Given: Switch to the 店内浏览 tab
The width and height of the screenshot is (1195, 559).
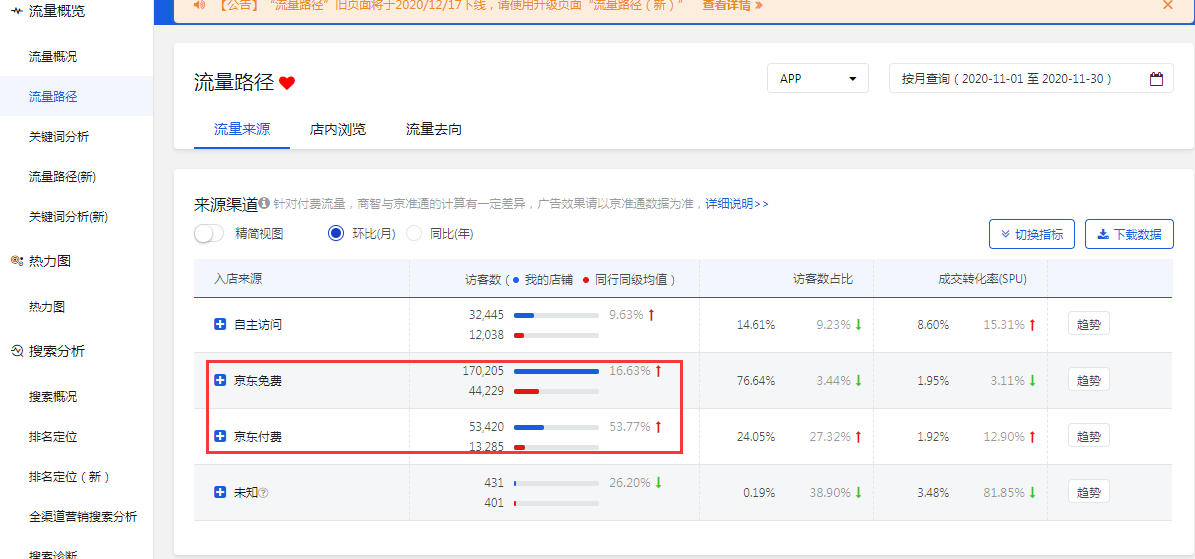Looking at the screenshot, I should [338, 129].
